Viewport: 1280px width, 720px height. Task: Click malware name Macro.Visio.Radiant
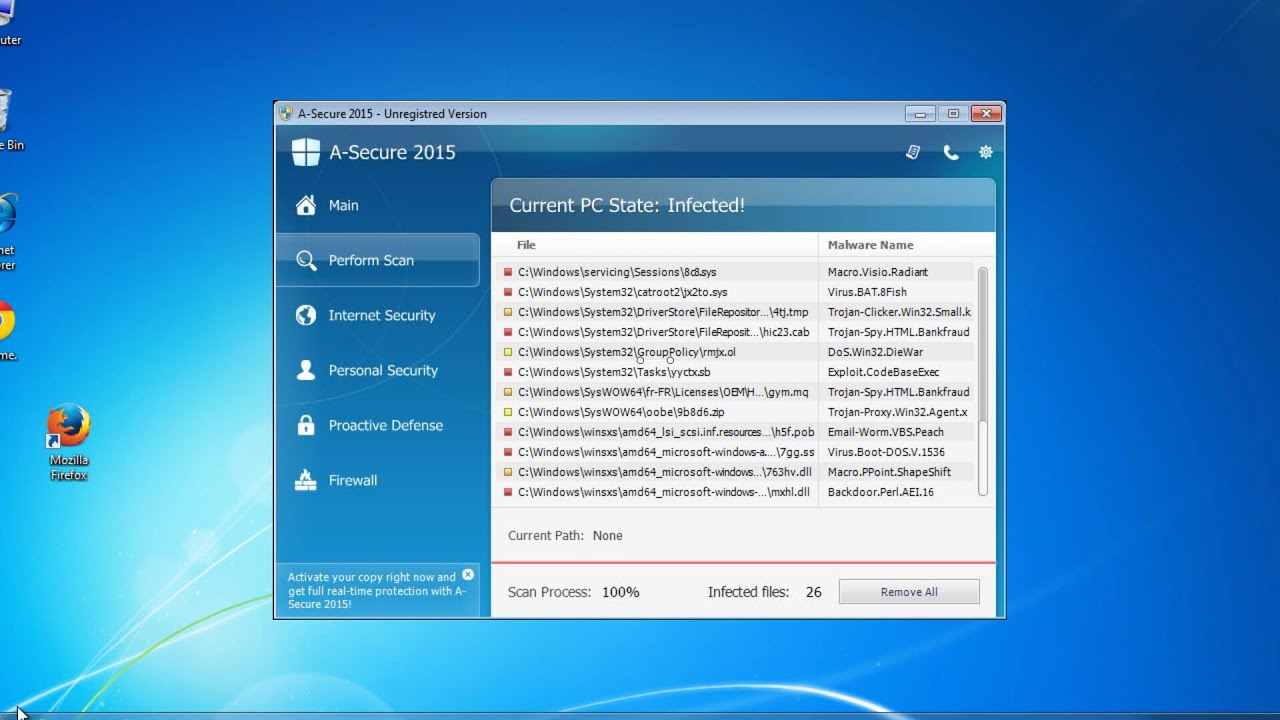click(x=878, y=272)
